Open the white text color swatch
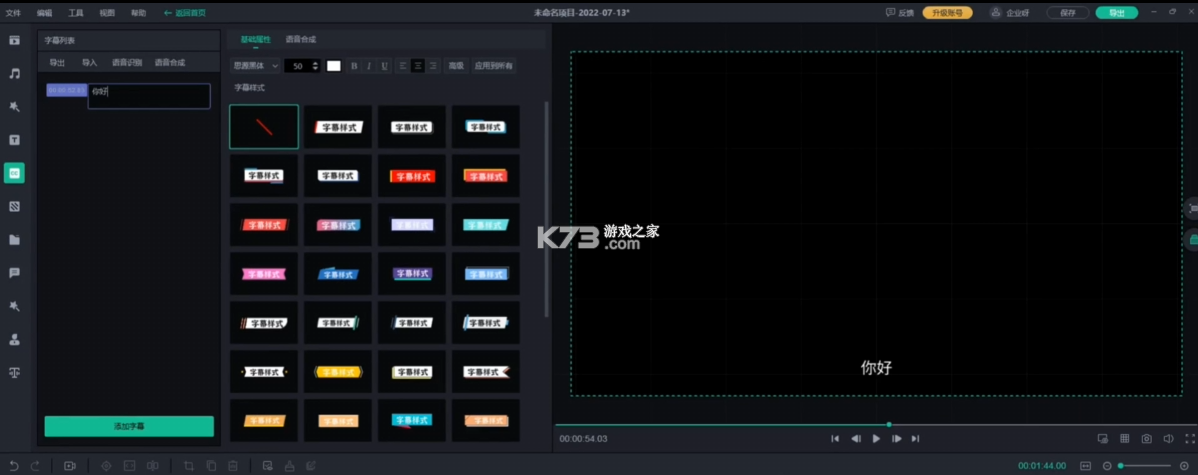1198x475 pixels. (334, 66)
